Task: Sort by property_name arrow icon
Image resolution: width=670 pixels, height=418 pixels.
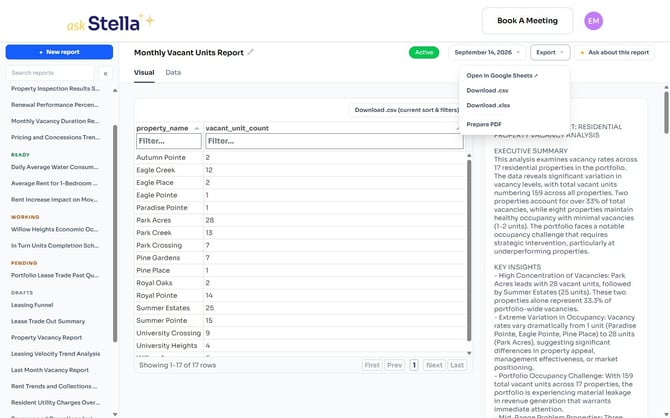Action: click(x=197, y=128)
